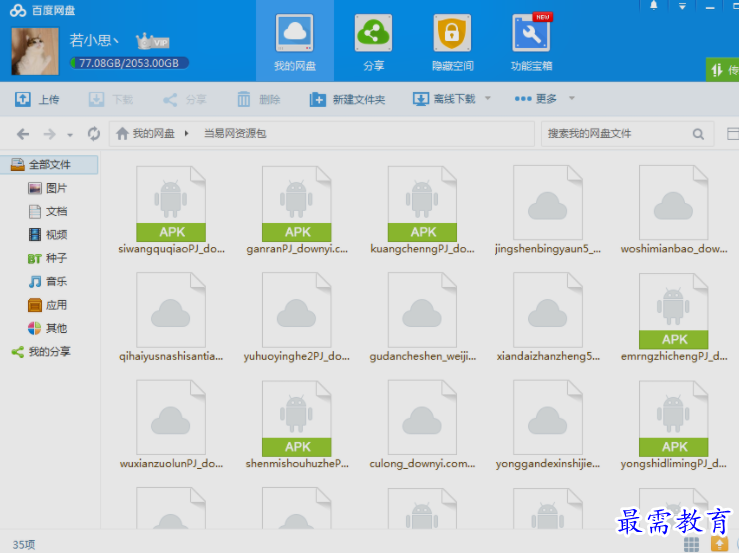This screenshot has width=739, height=553.
Task: Expand the 更多 dropdown arrow
Action: tap(572, 99)
